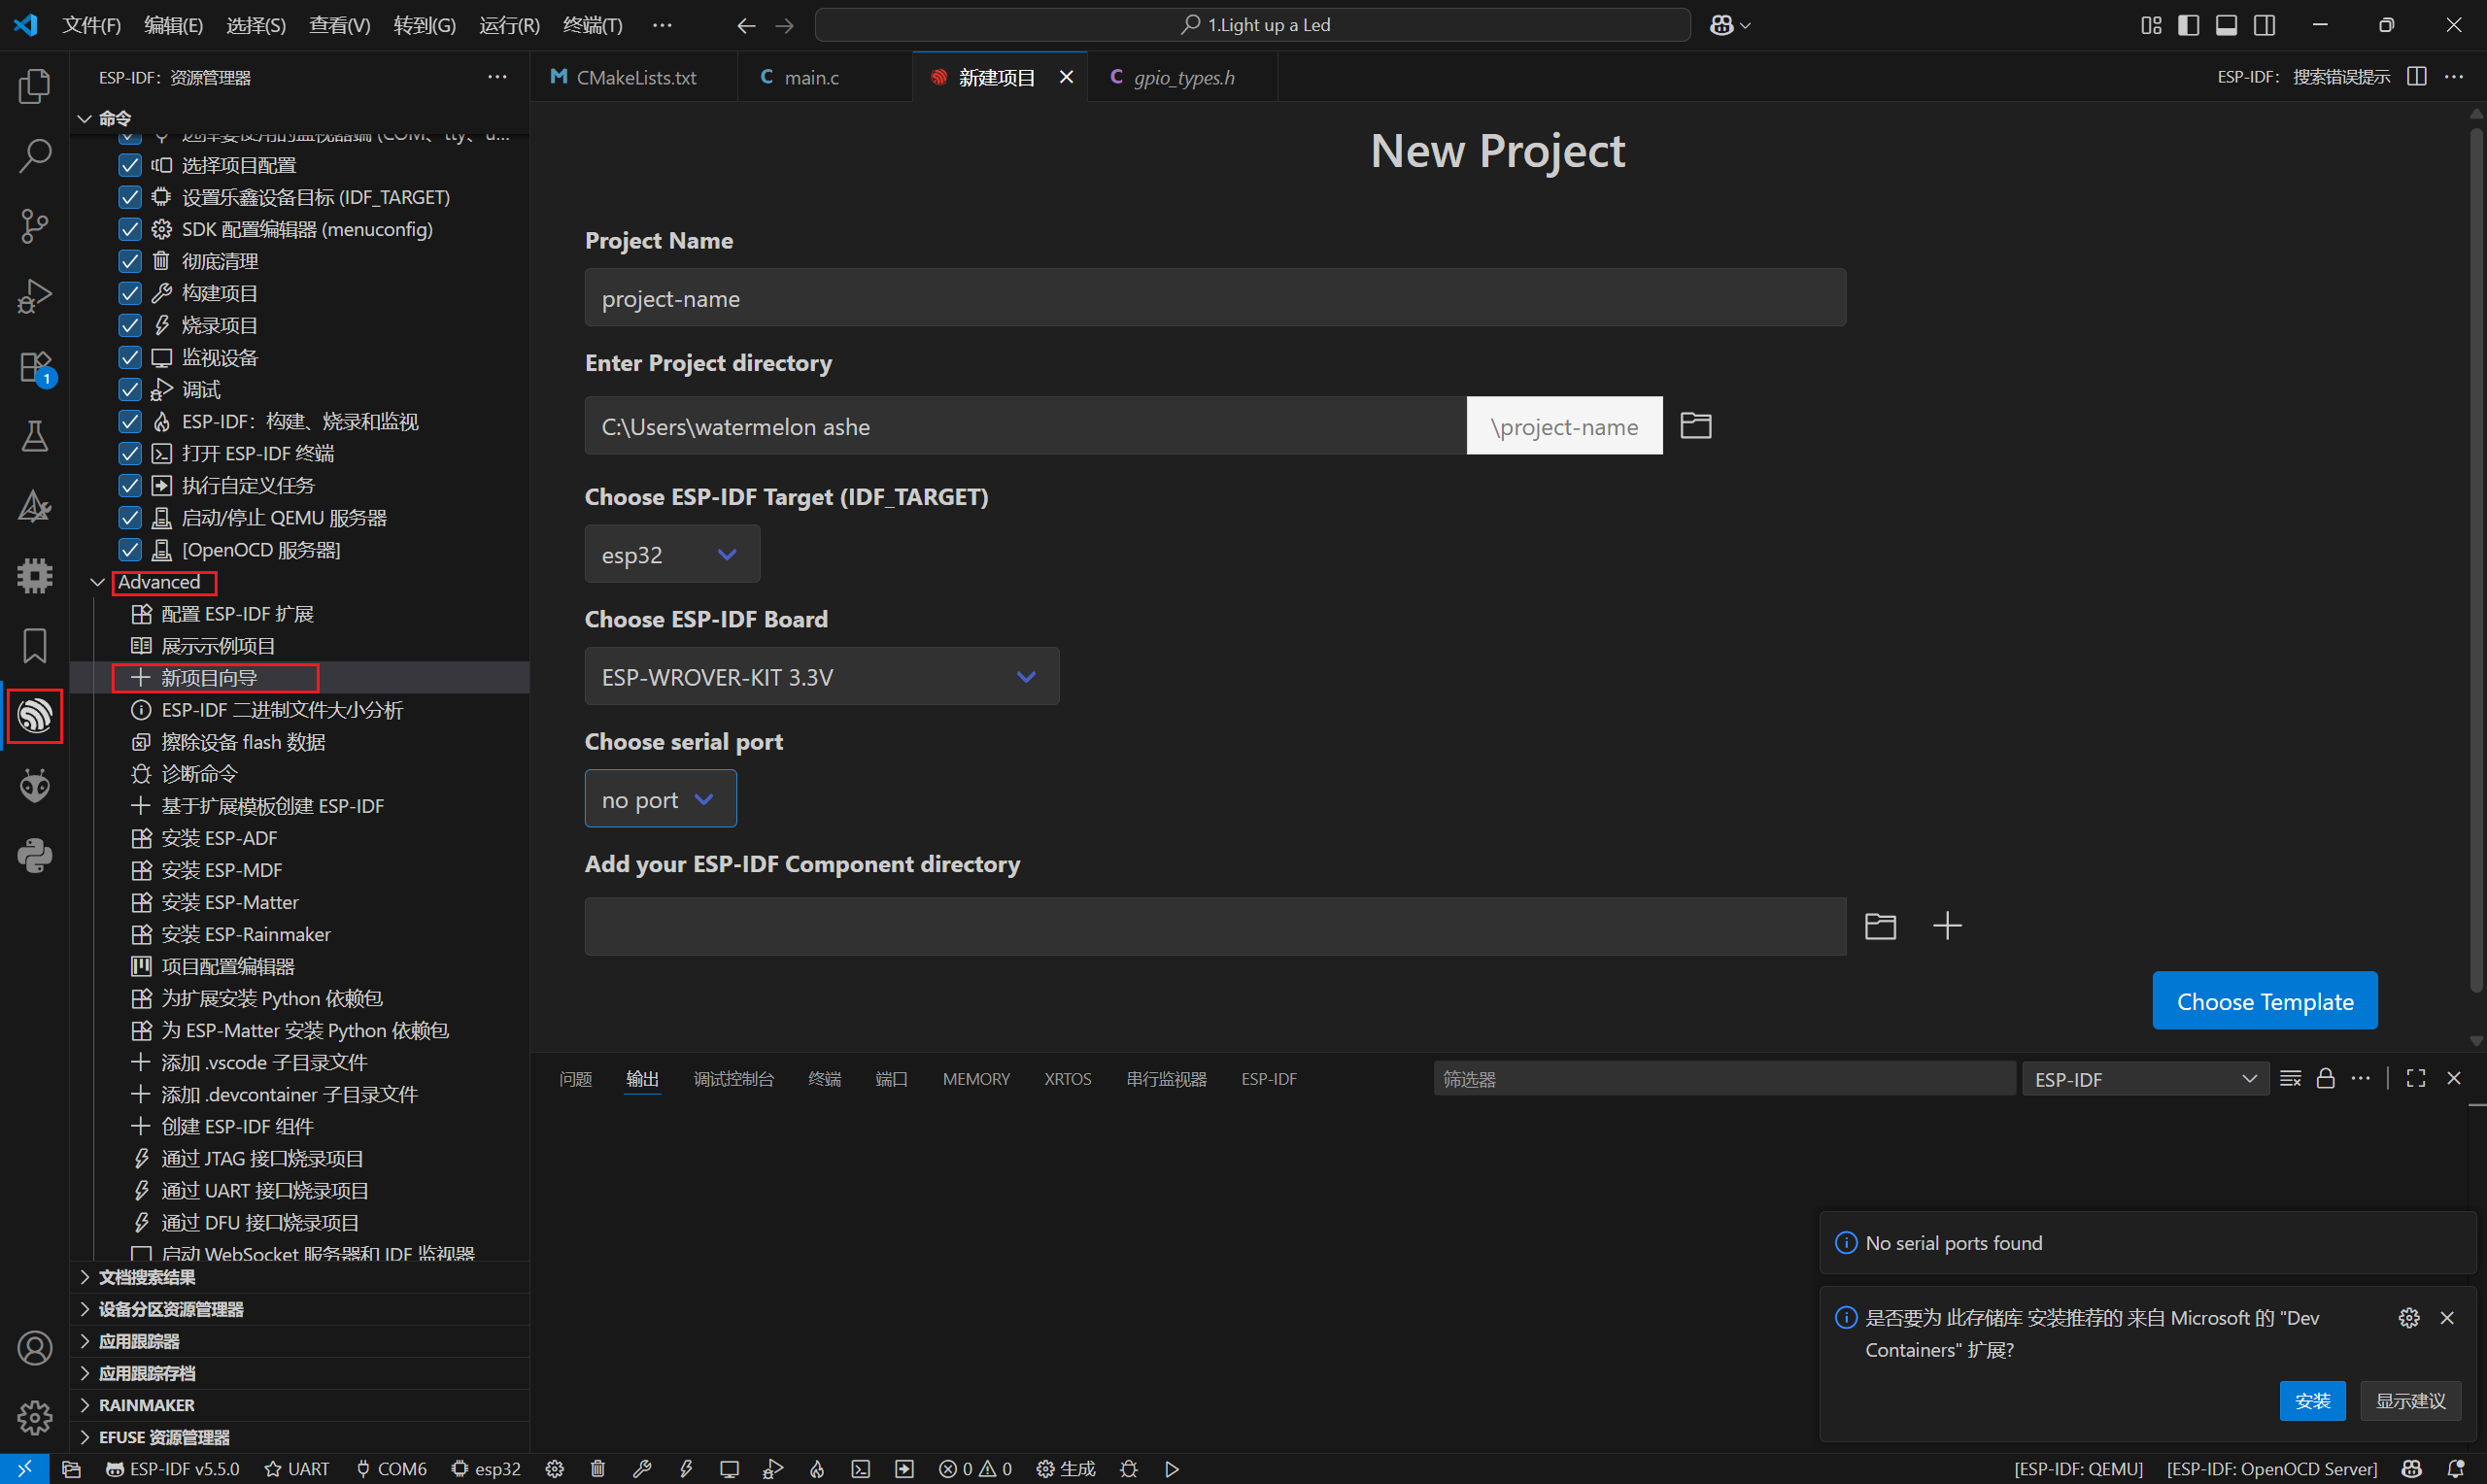Open the Source Control view
The height and width of the screenshot is (1484, 2487).
[x=35, y=226]
